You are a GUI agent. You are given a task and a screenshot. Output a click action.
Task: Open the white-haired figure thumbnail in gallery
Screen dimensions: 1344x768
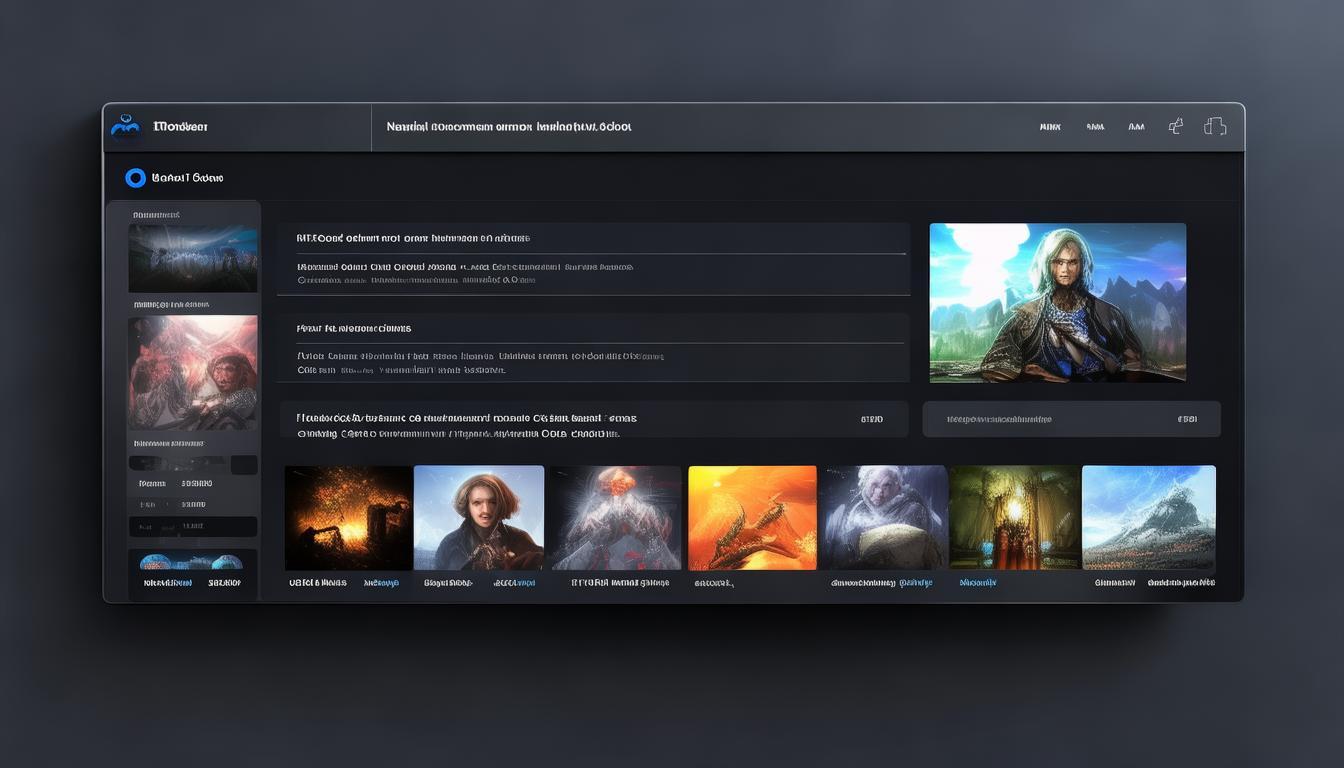point(883,518)
